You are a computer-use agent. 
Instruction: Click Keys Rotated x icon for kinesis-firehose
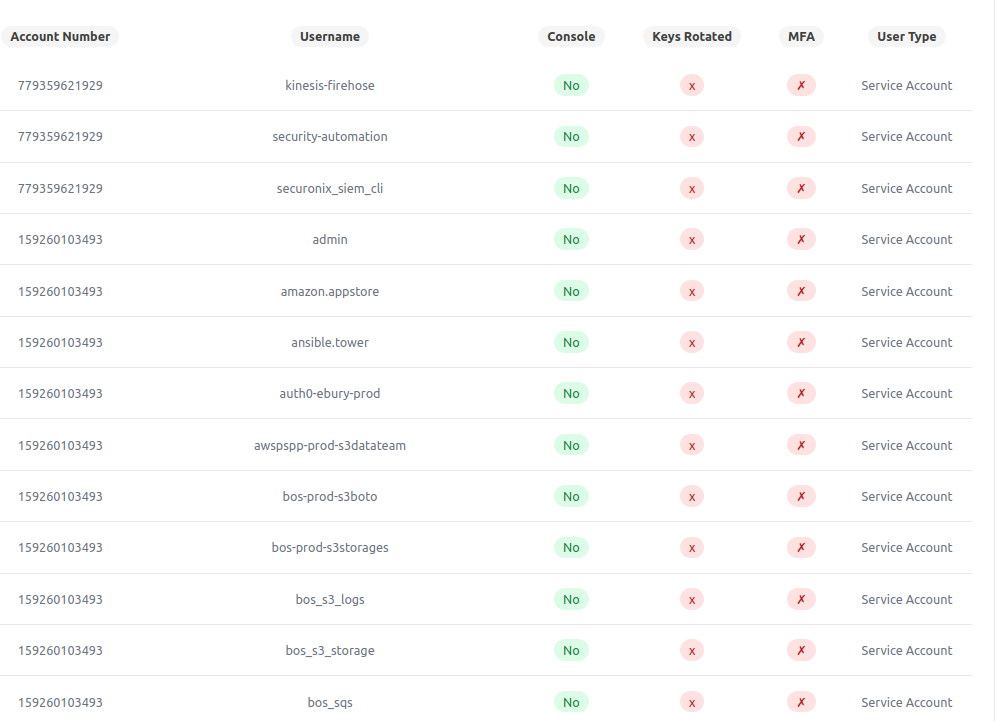click(x=692, y=85)
